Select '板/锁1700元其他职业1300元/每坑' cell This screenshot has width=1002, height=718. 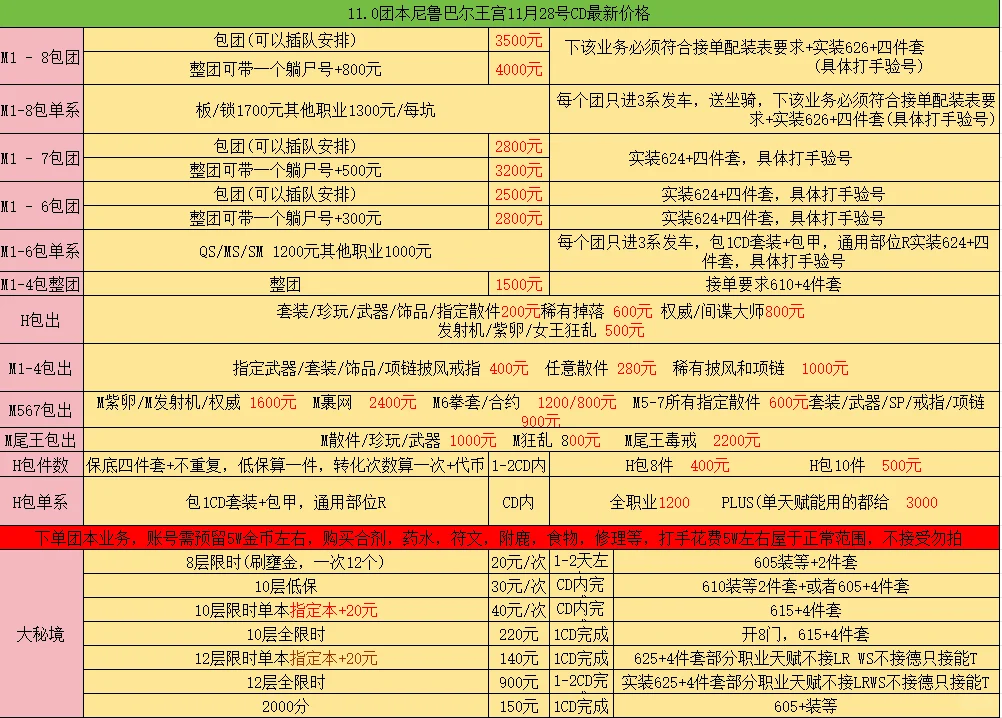[316, 110]
